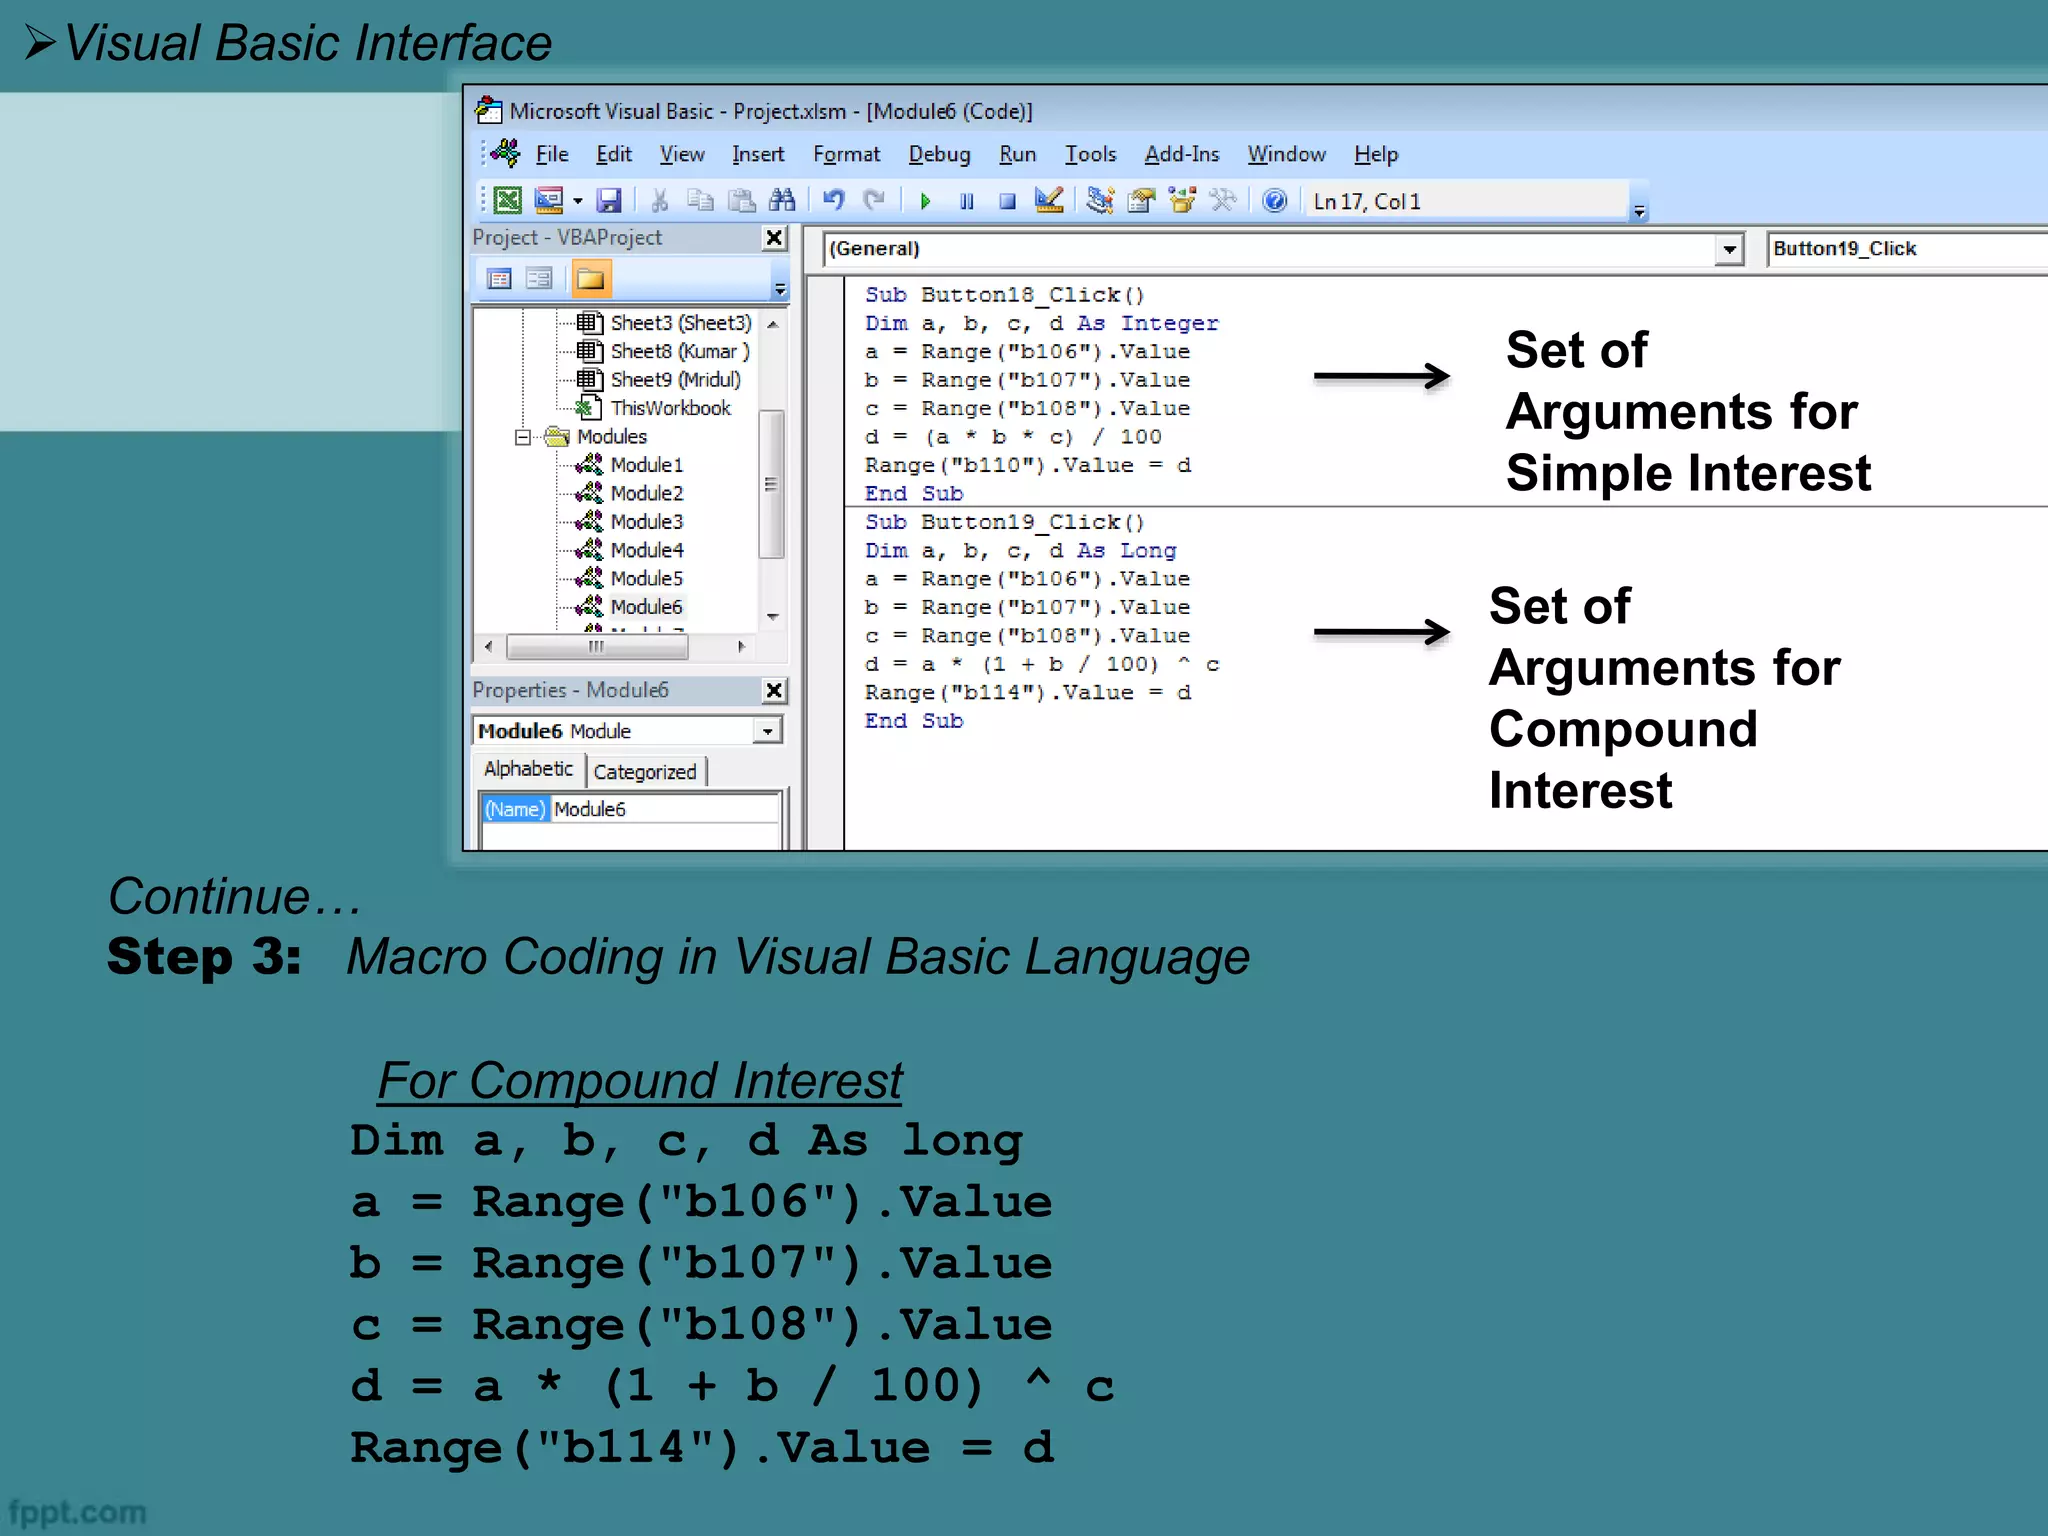Open the (General) object dropdown
This screenshot has width=2048, height=1536.
1728,249
